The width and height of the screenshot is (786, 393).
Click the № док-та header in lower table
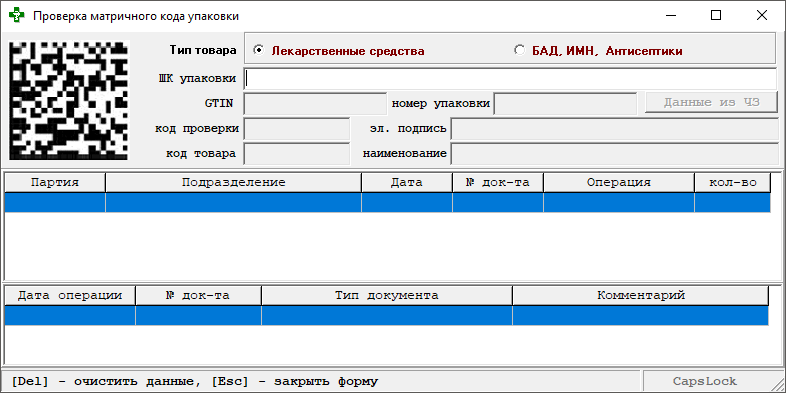tap(199, 295)
